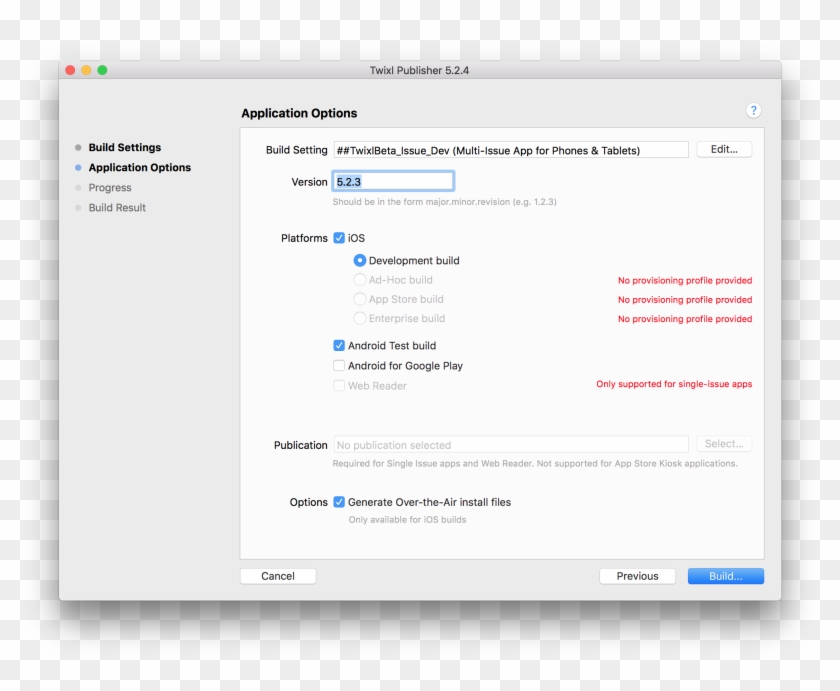Click the Version text field
840x691 pixels.
tap(393, 181)
